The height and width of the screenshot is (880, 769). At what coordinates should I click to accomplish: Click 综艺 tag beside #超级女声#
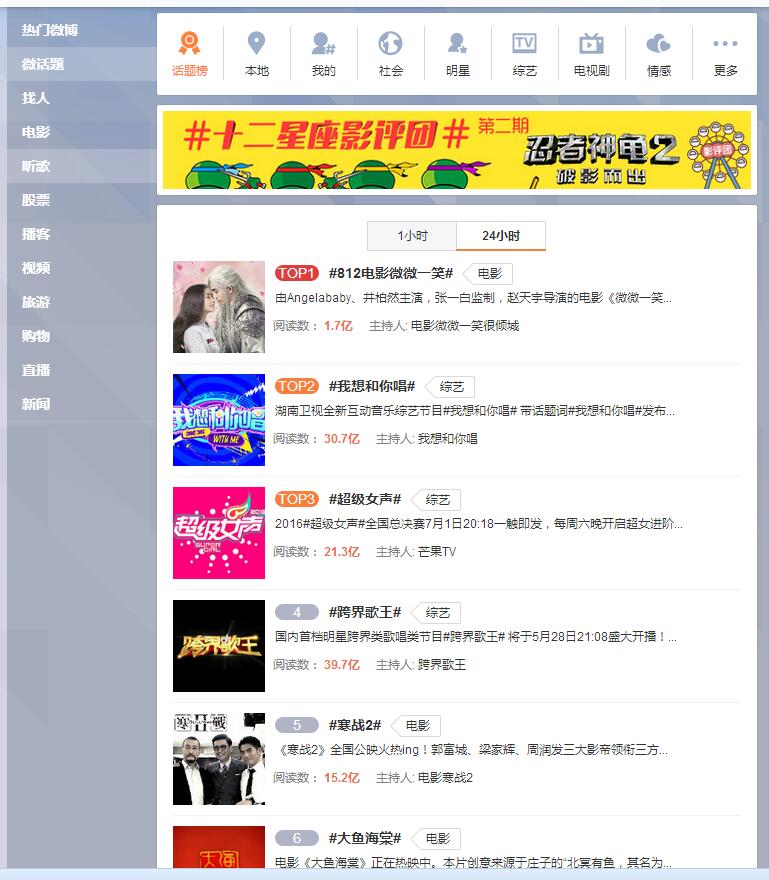point(437,500)
